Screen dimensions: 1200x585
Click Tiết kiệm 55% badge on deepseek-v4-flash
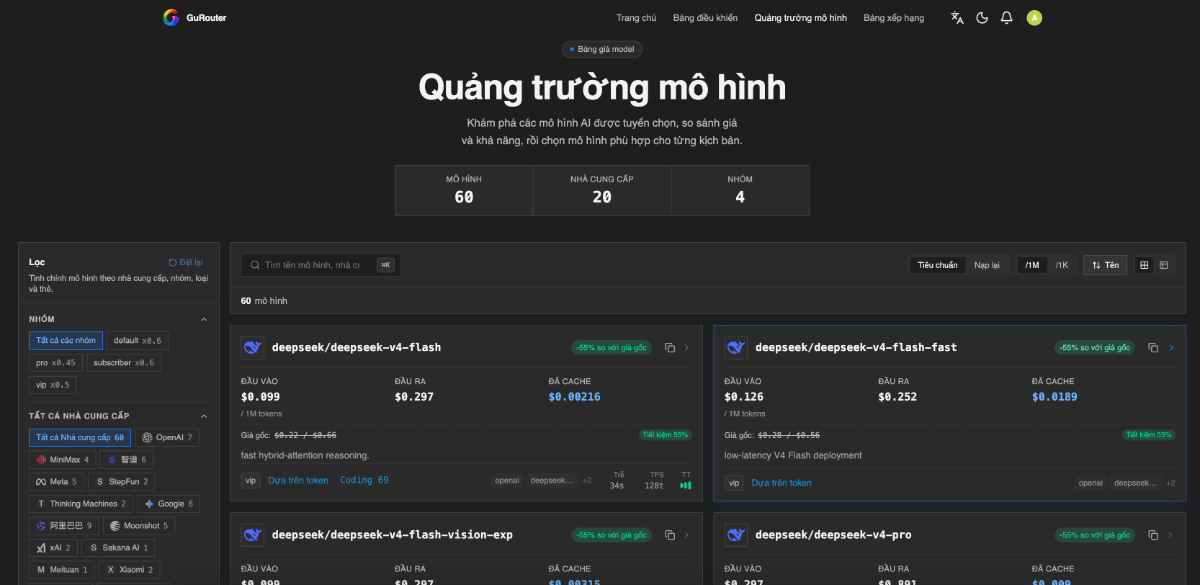665,435
